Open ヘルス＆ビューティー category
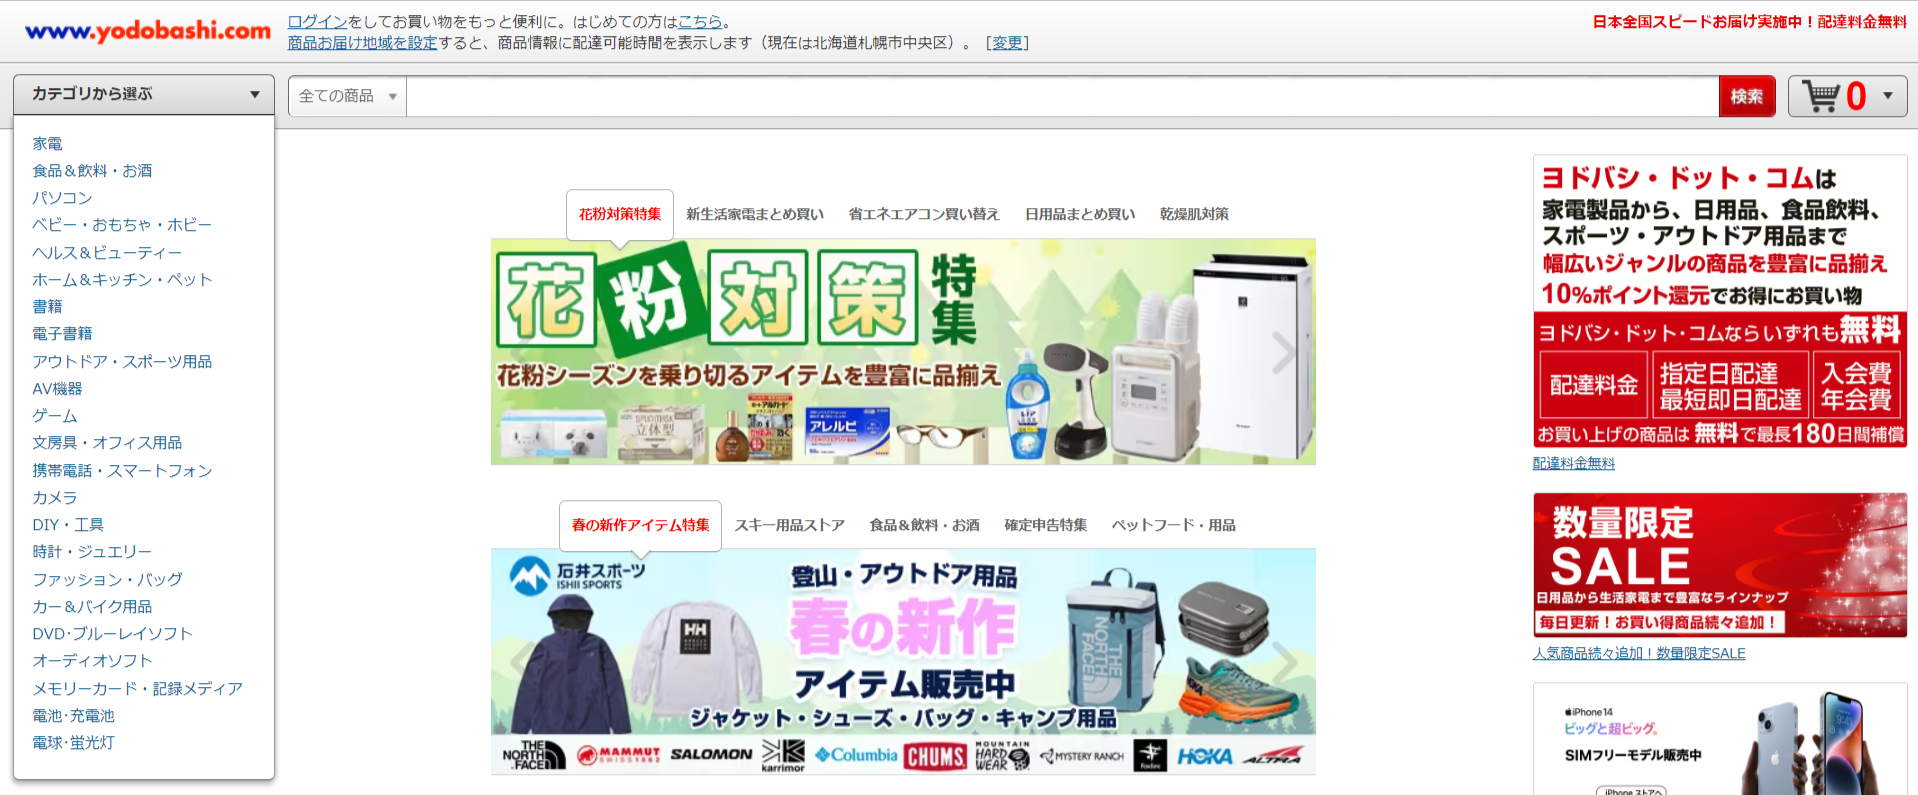The width and height of the screenshot is (1918, 795). 107,253
